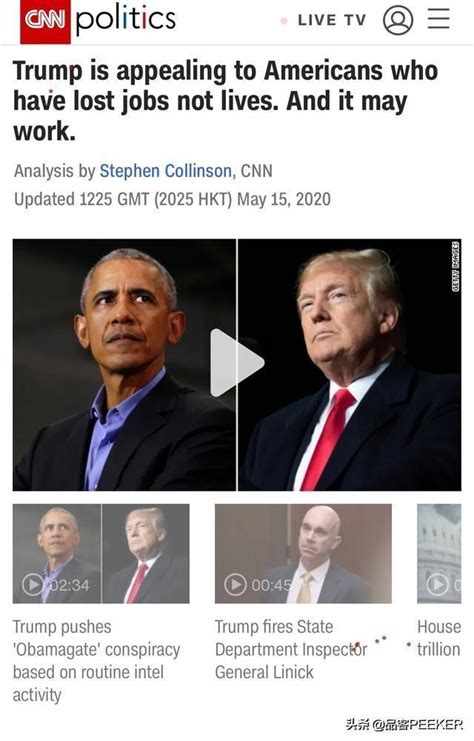Click the 00:45 video play icon
The height and width of the screenshot is (741, 474).
235,585
